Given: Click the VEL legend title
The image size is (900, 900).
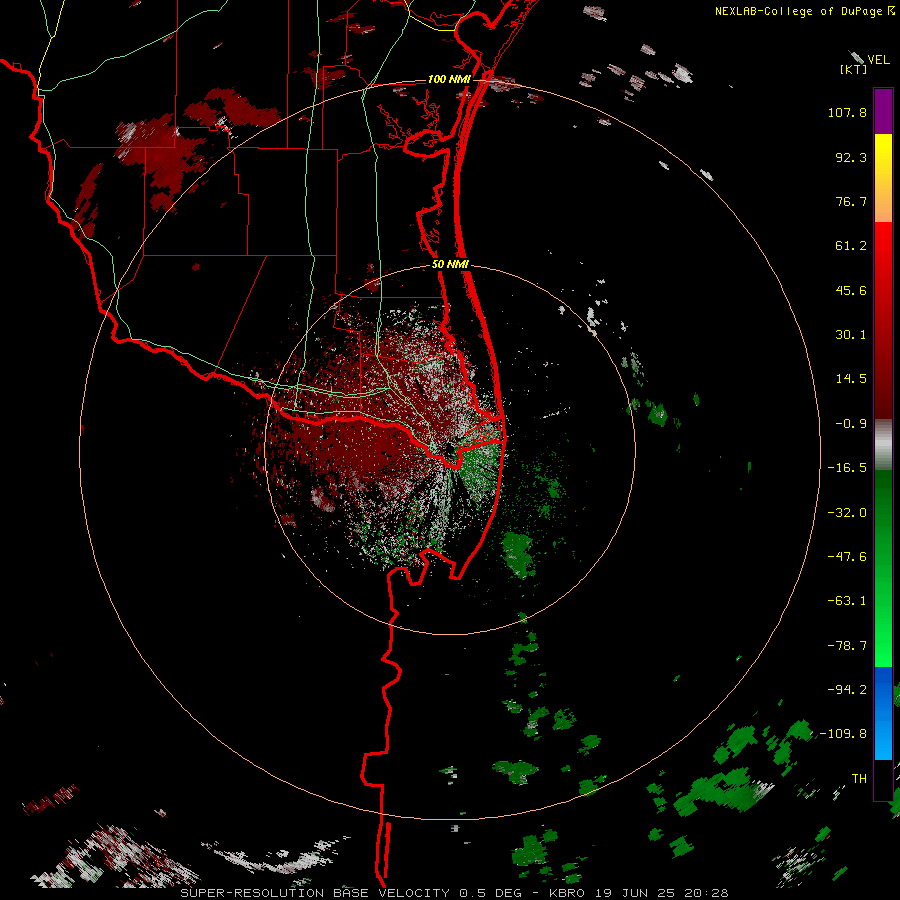Looking at the screenshot, I should tap(878, 60).
